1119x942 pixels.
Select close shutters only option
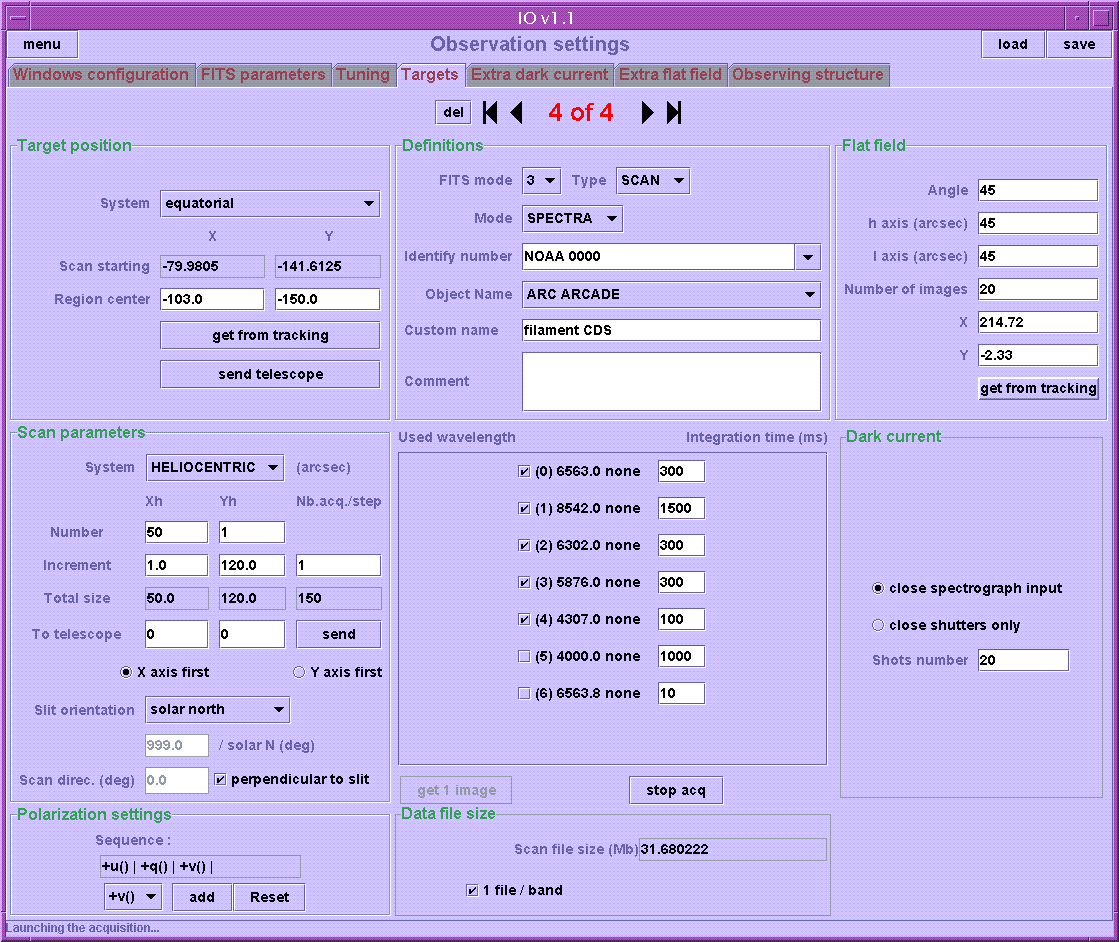[x=878, y=625]
